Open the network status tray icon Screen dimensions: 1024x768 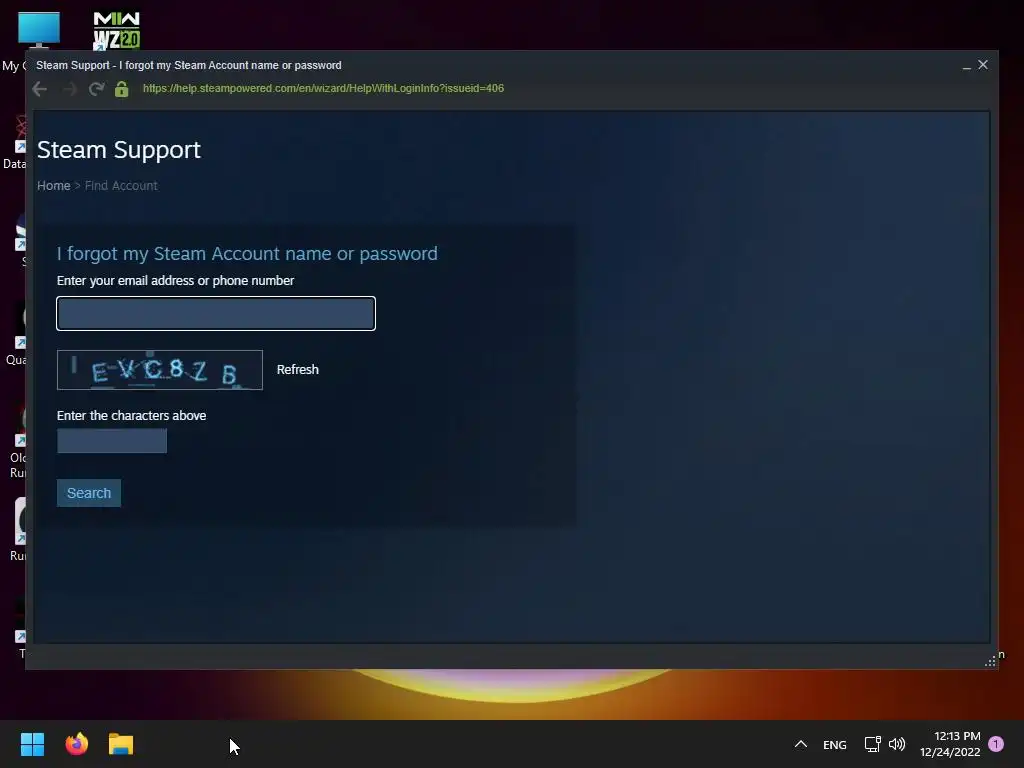tap(872, 744)
